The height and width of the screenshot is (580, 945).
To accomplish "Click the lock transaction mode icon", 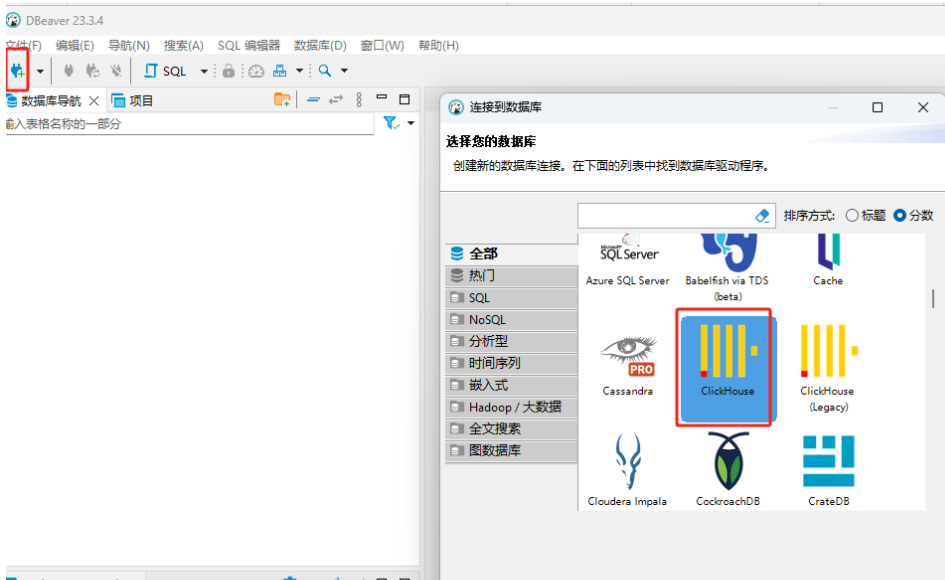I will click(228, 71).
